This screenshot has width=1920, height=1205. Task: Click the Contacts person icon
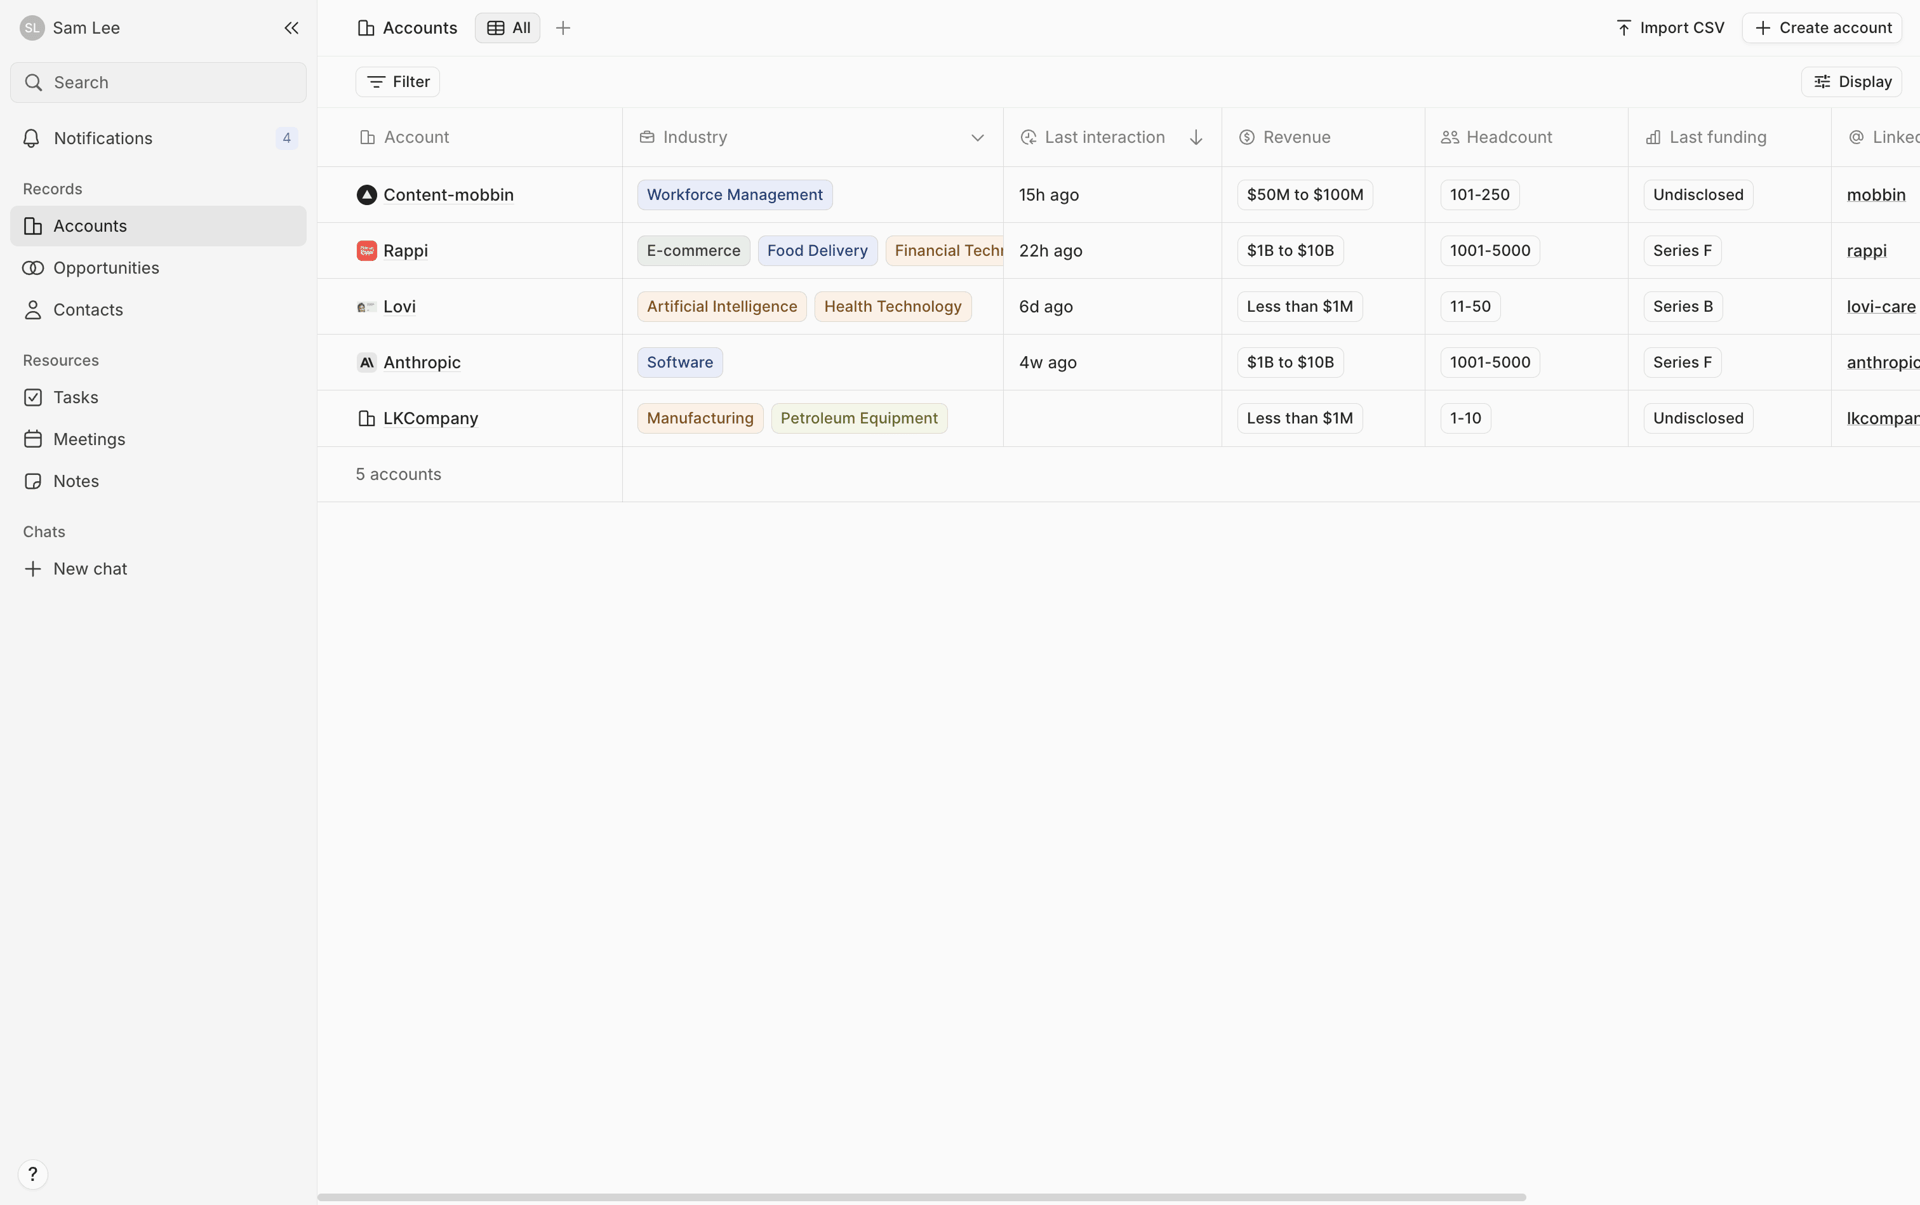point(33,310)
